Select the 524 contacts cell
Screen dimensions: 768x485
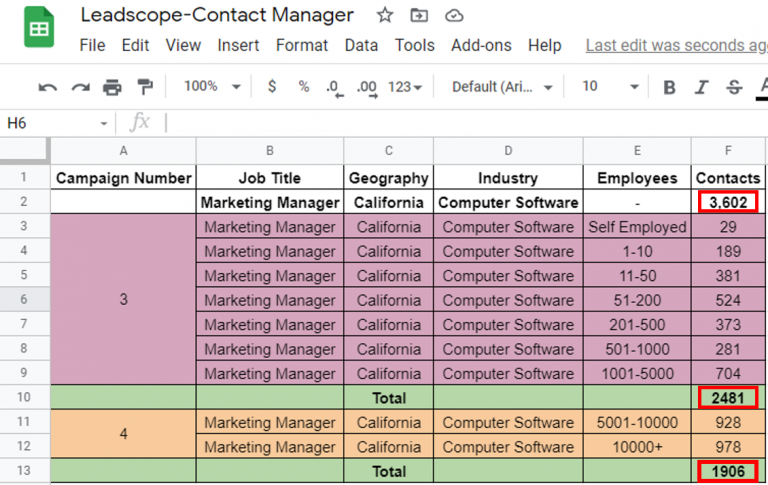pyautogui.click(x=728, y=299)
